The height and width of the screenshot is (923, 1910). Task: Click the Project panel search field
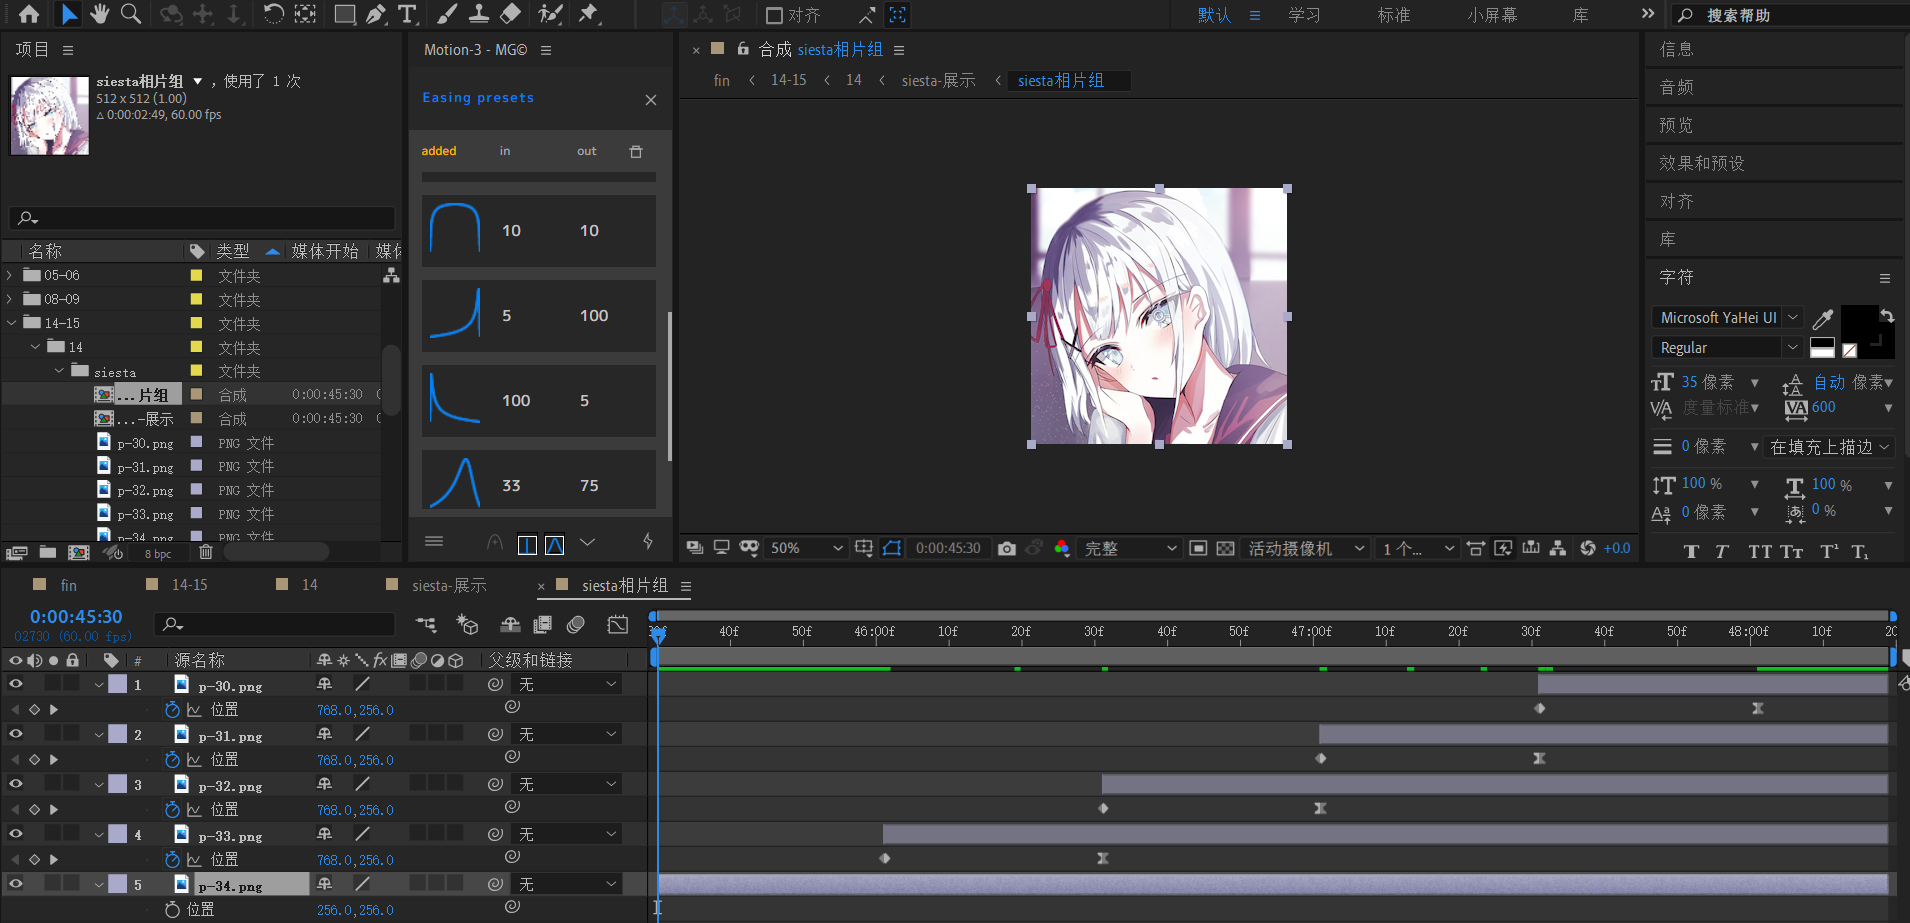(x=202, y=217)
